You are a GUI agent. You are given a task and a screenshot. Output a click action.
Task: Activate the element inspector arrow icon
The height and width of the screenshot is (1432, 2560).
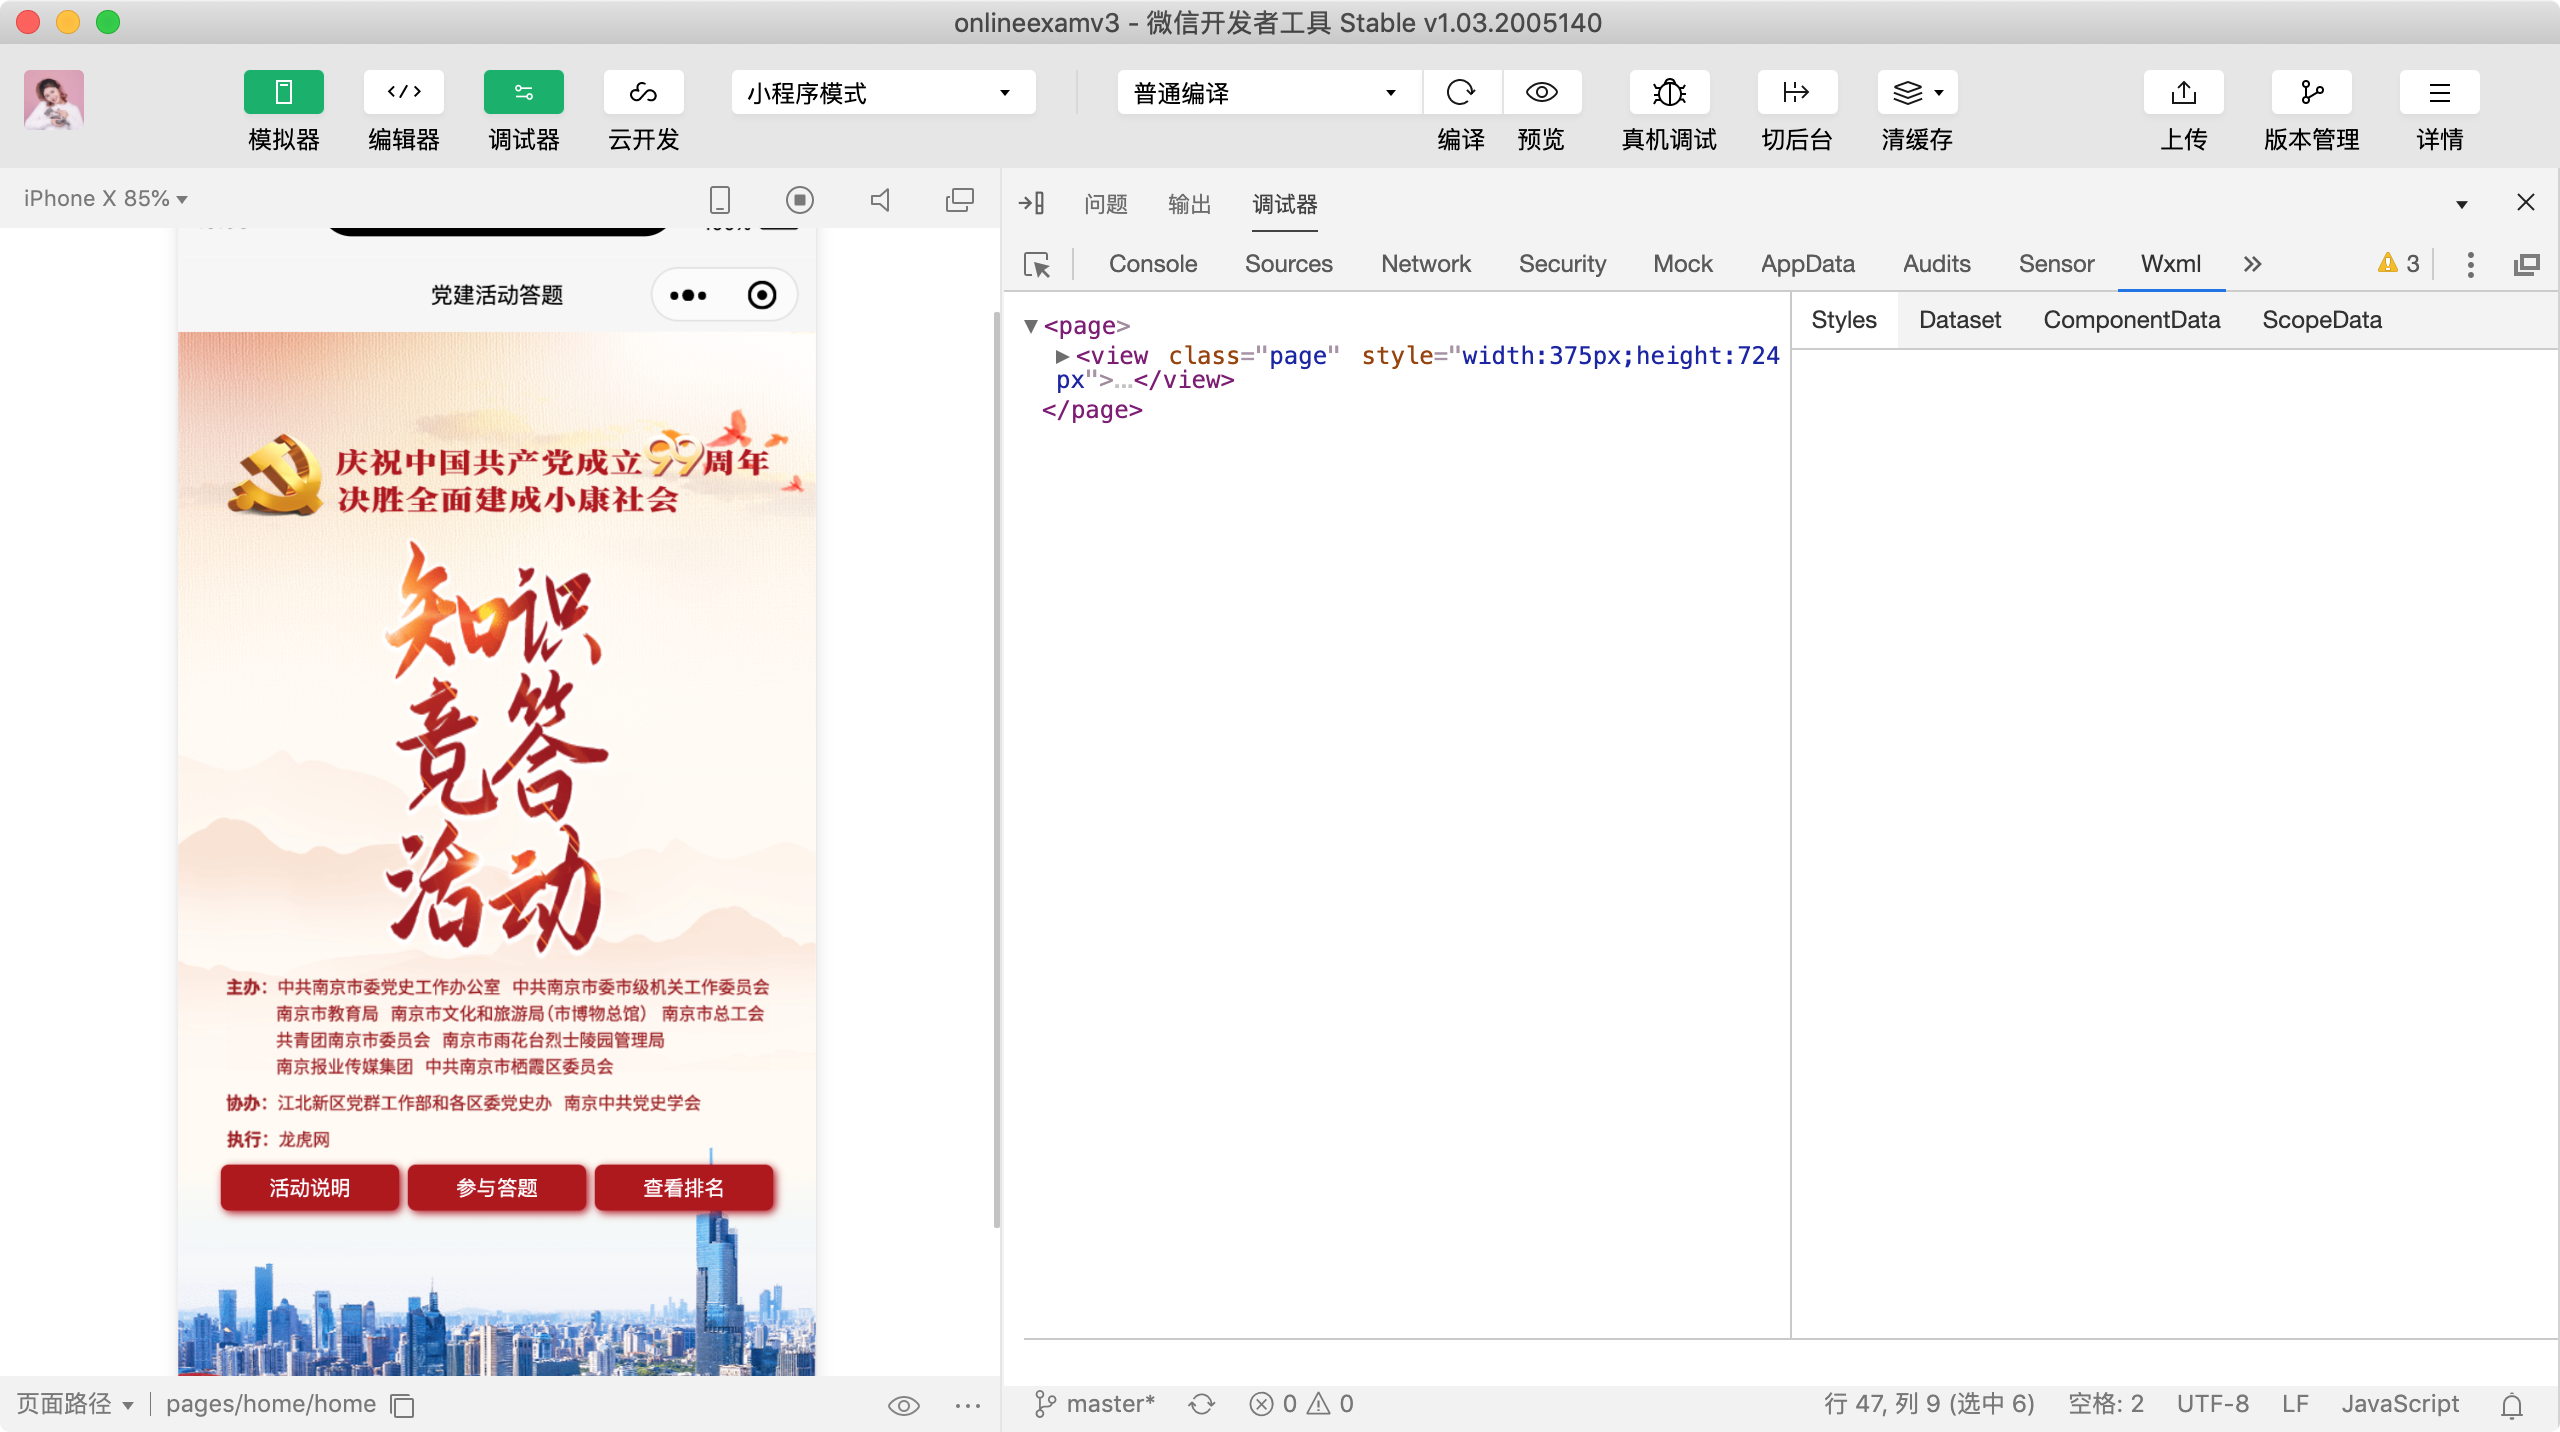1037,265
